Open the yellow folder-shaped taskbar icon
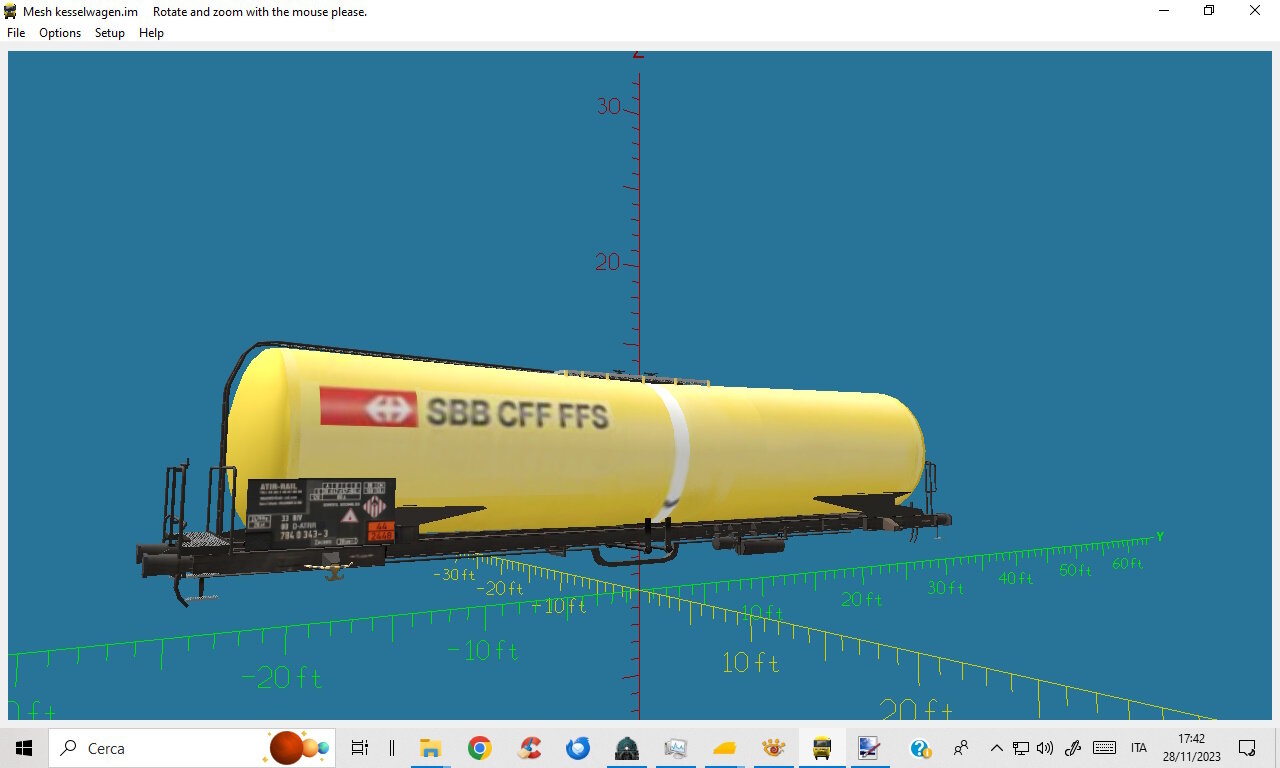Screen dimensions: 1280x768 (x=725, y=748)
